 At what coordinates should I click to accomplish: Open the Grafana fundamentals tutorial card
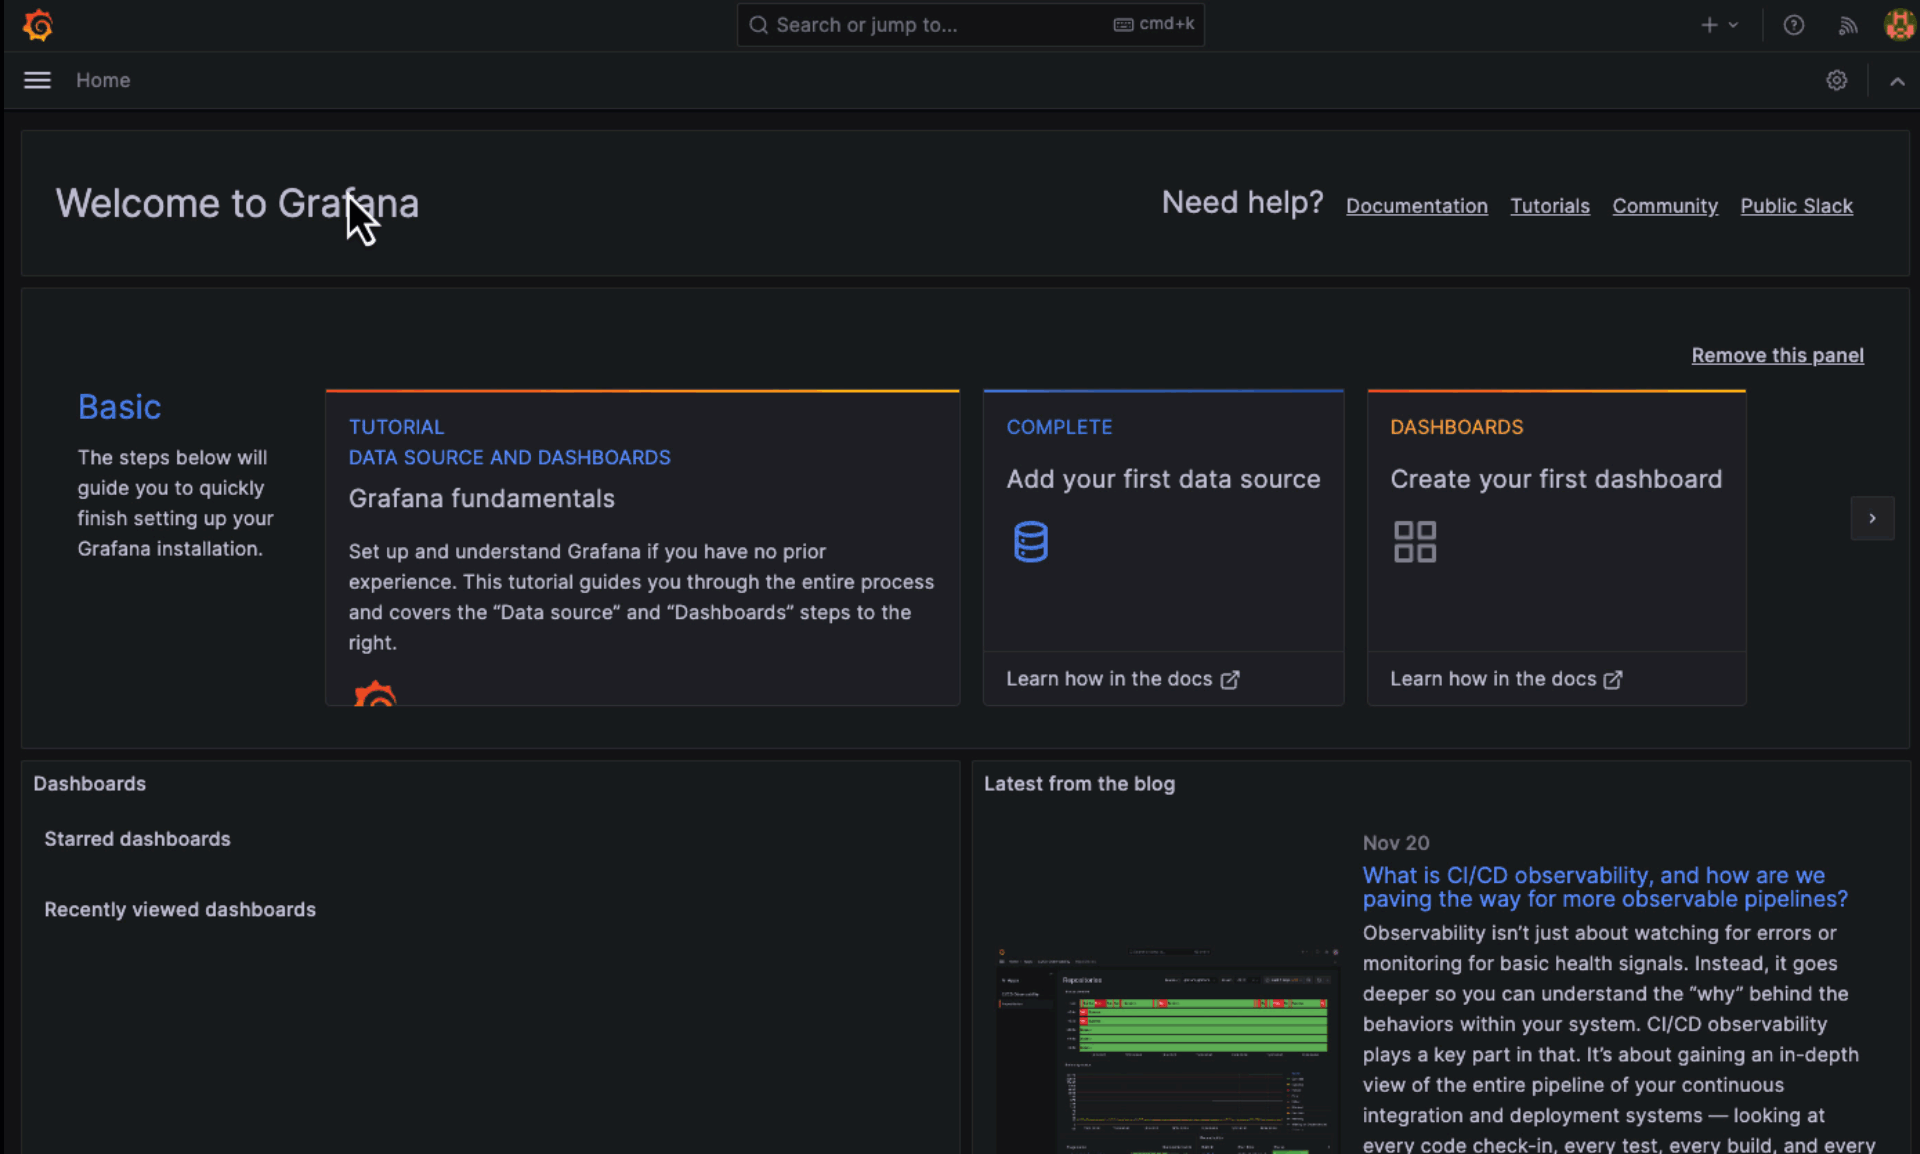point(642,548)
